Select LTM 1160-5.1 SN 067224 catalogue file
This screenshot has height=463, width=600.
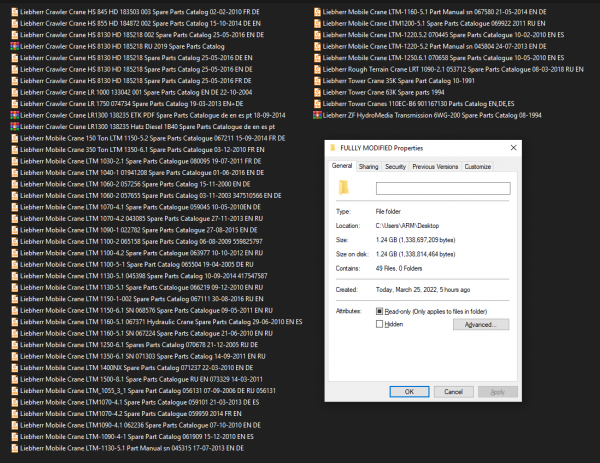[x=142, y=333]
